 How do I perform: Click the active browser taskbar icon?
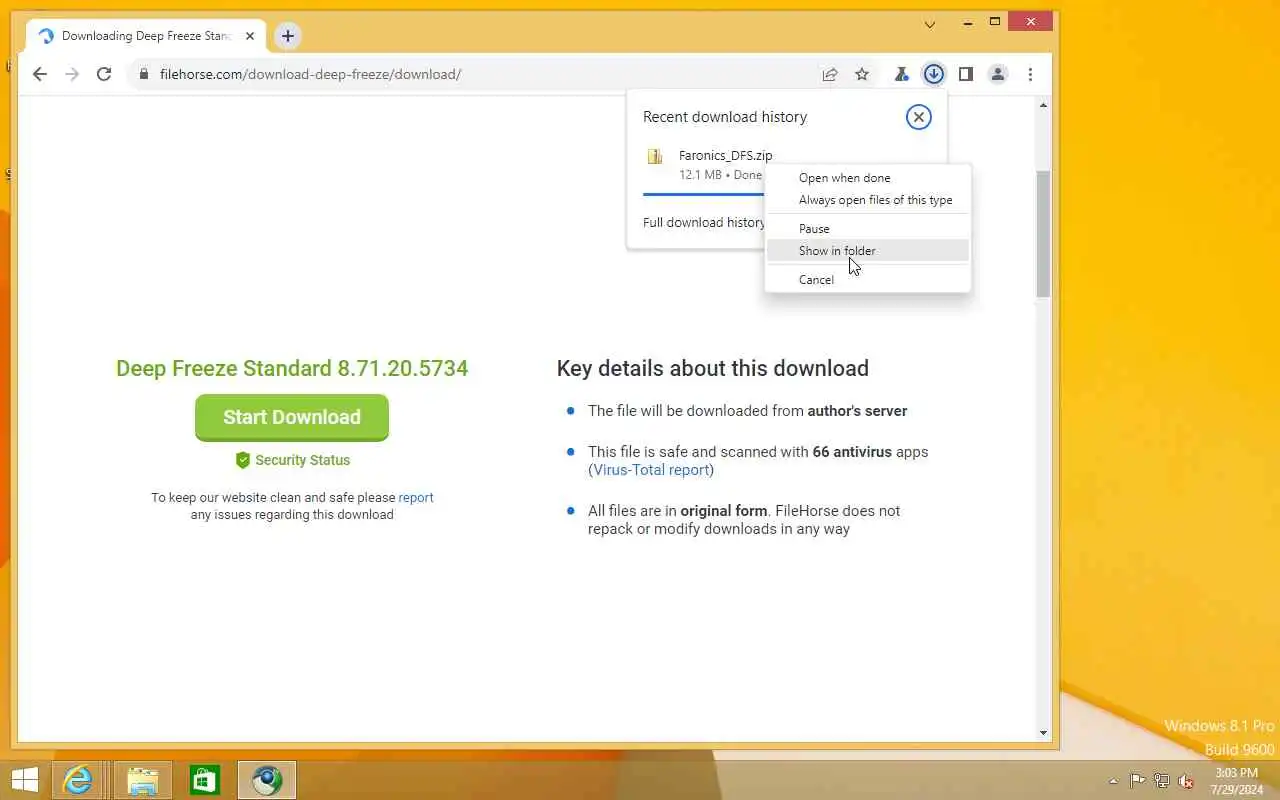click(x=267, y=780)
